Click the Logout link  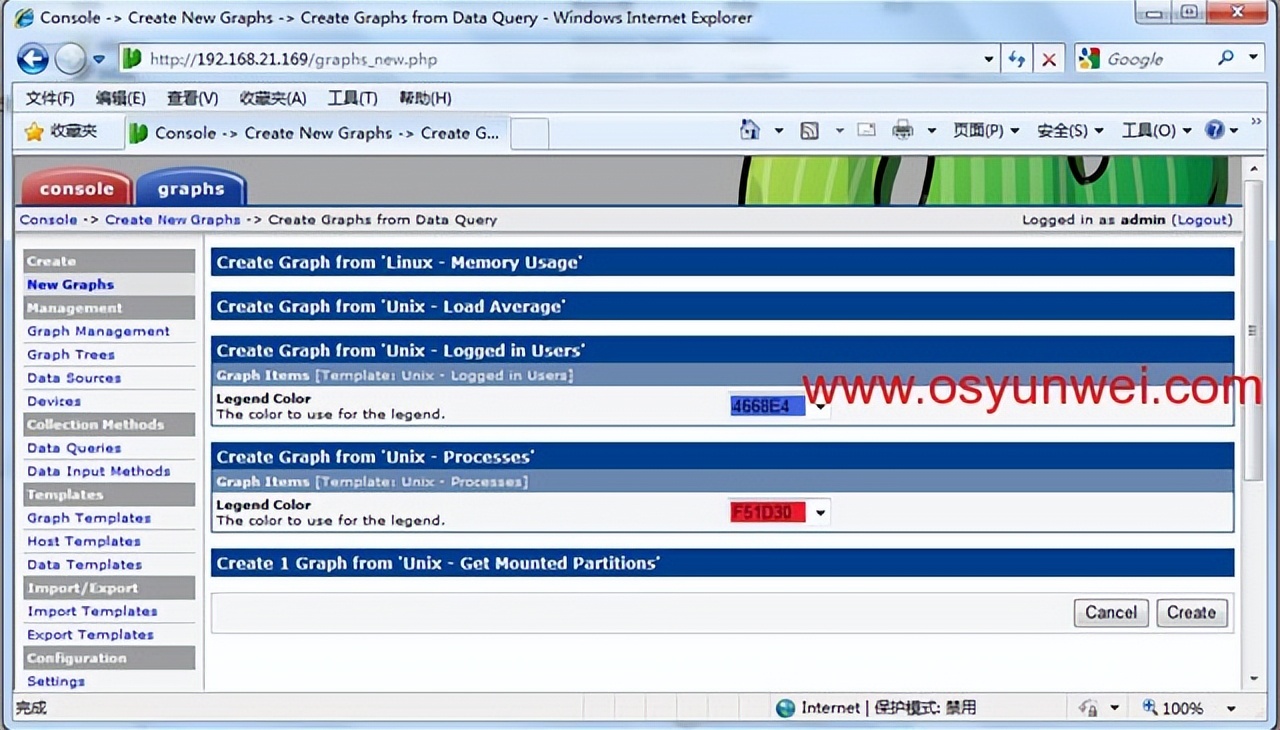click(x=1203, y=219)
